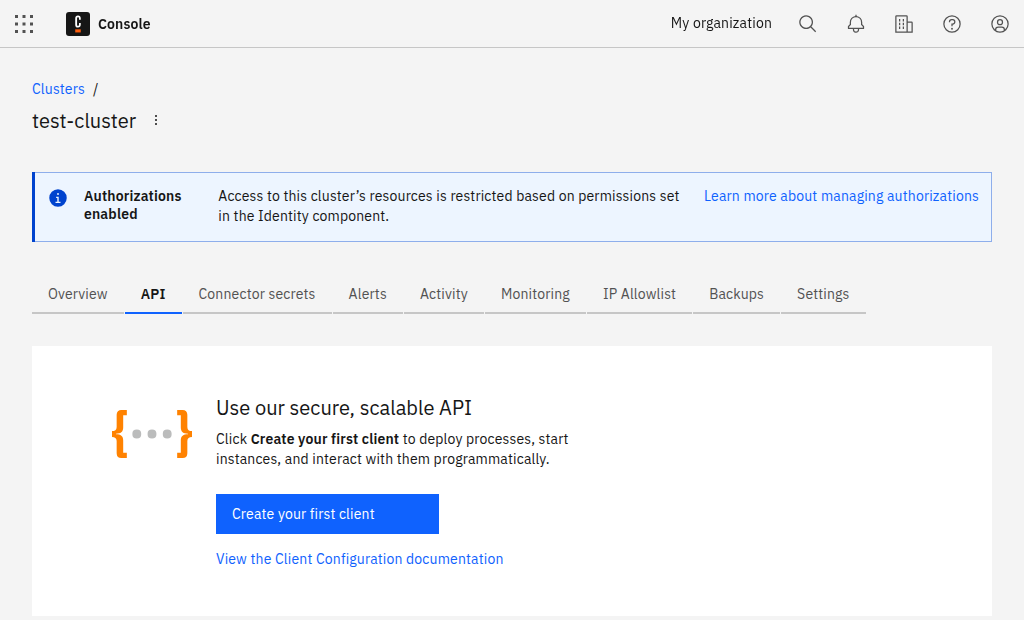Switch to the Overview tab

coord(78,294)
